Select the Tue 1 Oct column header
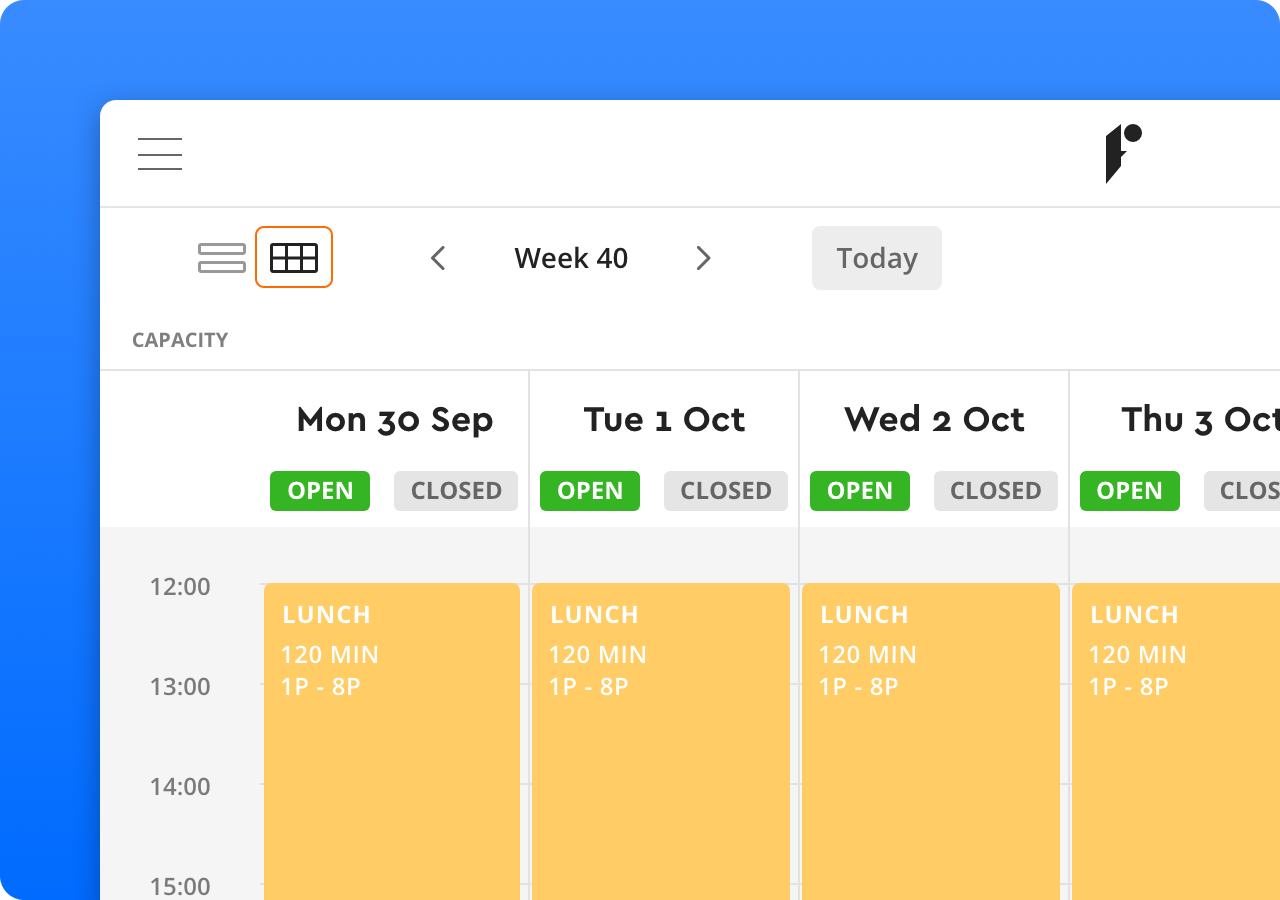The width and height of the screenshot is (1280, 900). [664, 420]
